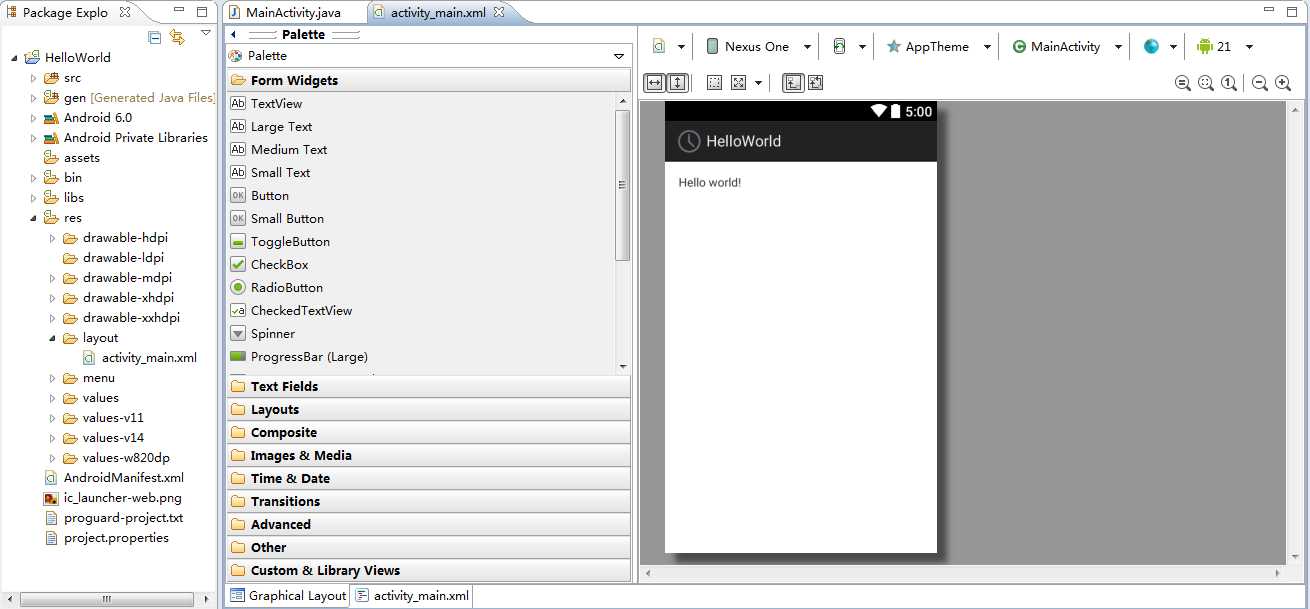
Task: Switch to Graphical Layout bottom tab
Action: (x=287, y=595)
